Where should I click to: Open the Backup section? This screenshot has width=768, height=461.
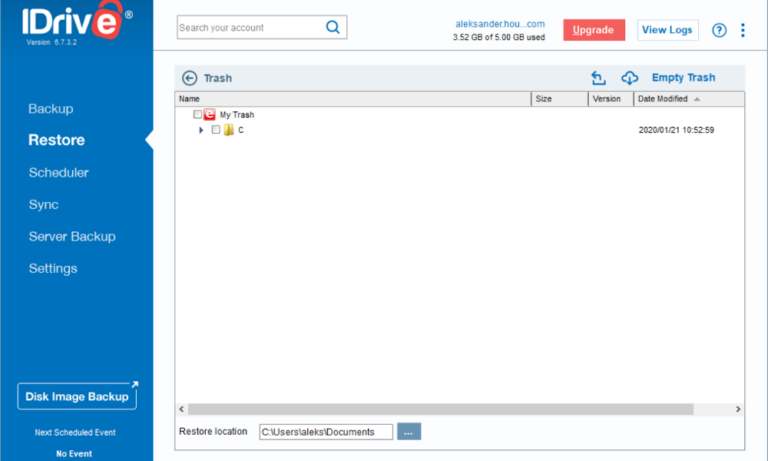tap(51, 109)
